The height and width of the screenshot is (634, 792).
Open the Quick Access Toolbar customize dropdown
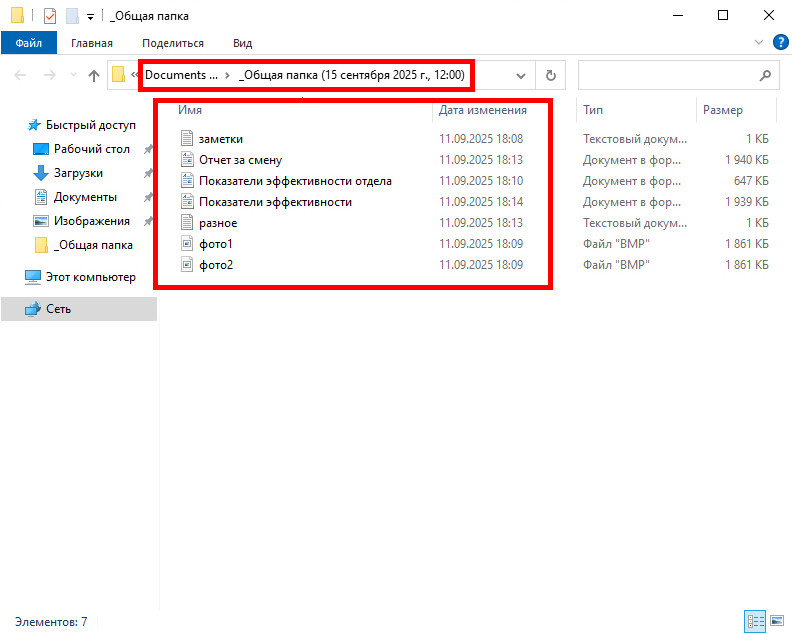(90, 17)
